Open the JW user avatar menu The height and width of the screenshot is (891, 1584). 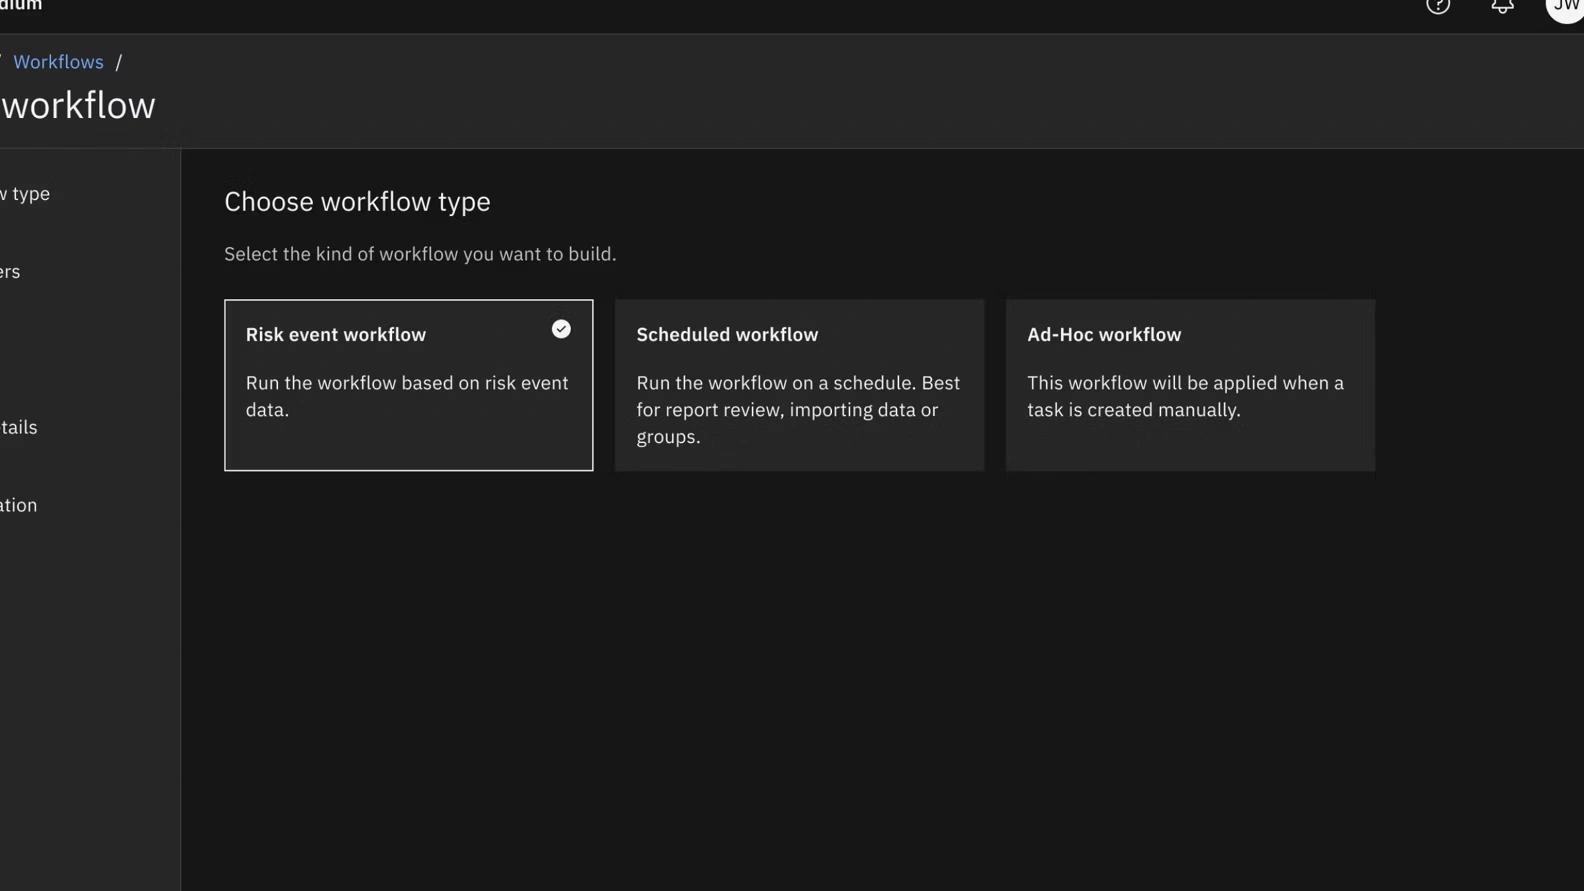[1565, 6]
